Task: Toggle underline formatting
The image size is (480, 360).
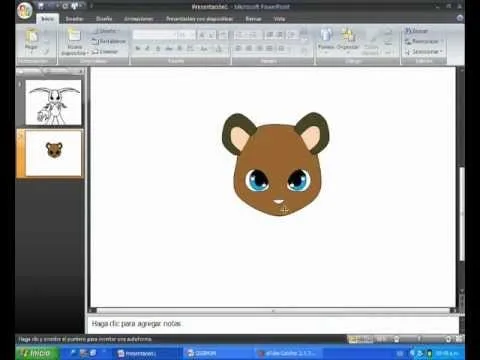Action: [158, 49]
